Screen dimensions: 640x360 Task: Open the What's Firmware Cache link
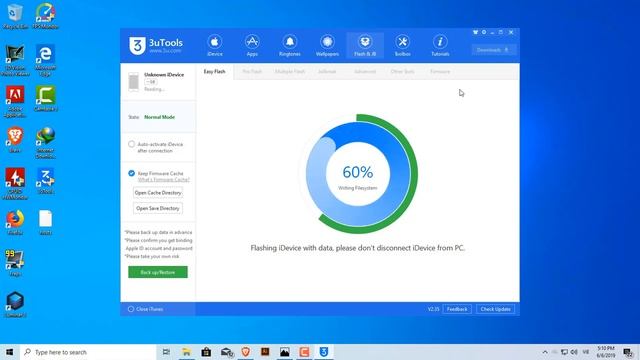pyautogui.click(x=164, y=180)
